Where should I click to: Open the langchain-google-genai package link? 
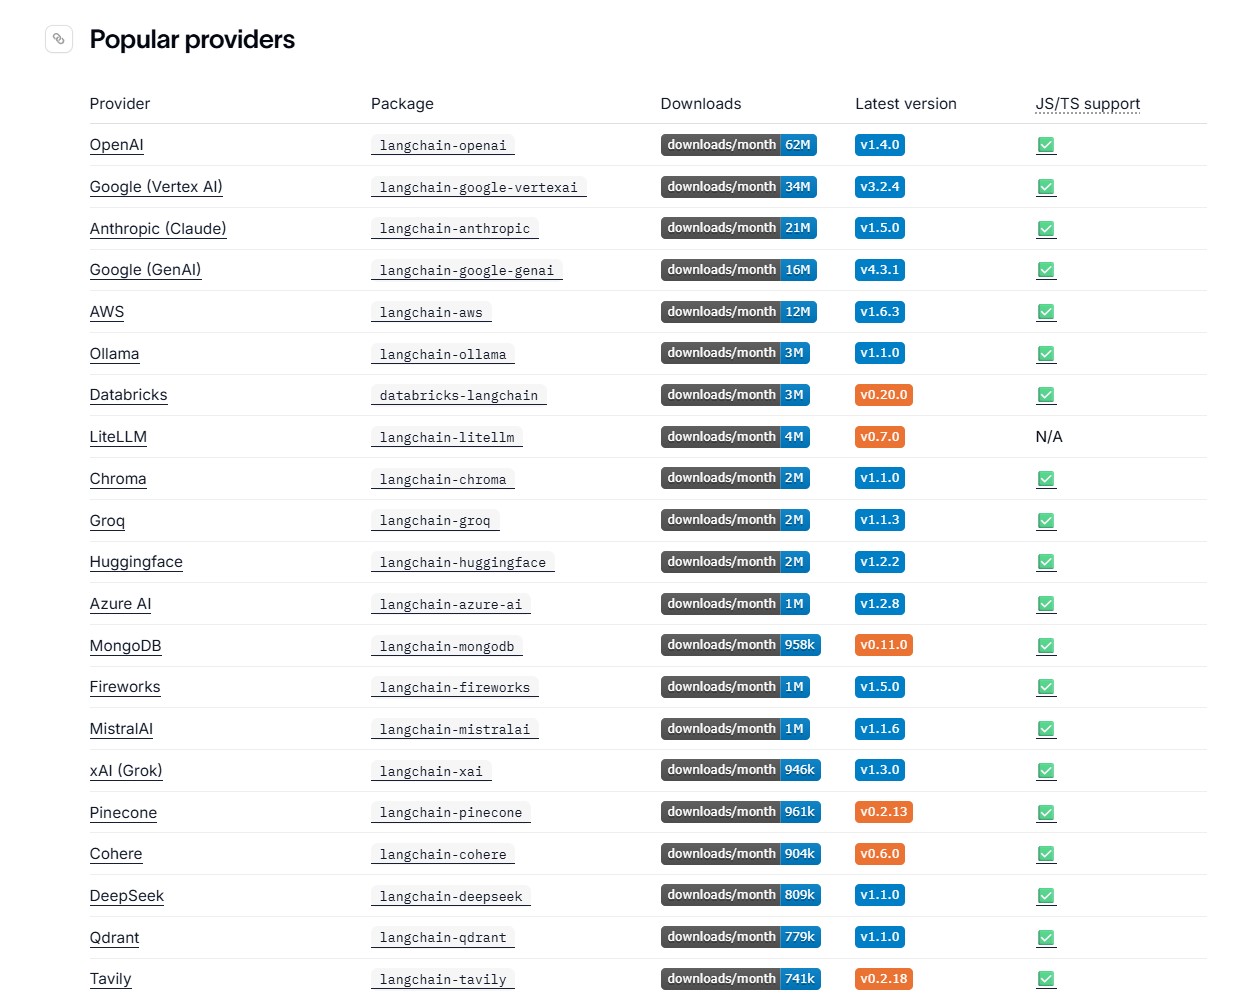pos(467,270)
